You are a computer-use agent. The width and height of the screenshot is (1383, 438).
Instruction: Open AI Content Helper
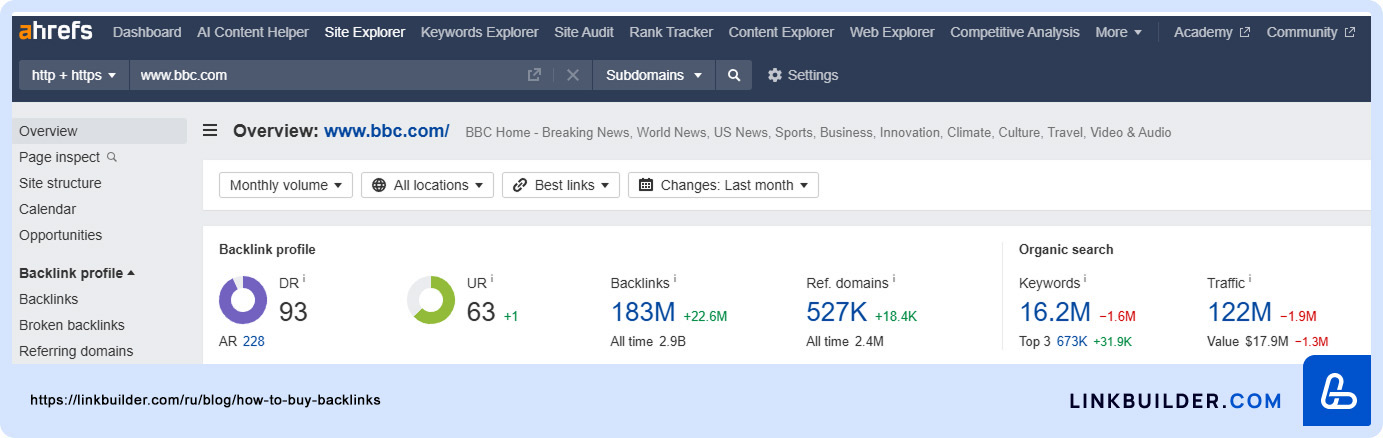coord(253,32)
